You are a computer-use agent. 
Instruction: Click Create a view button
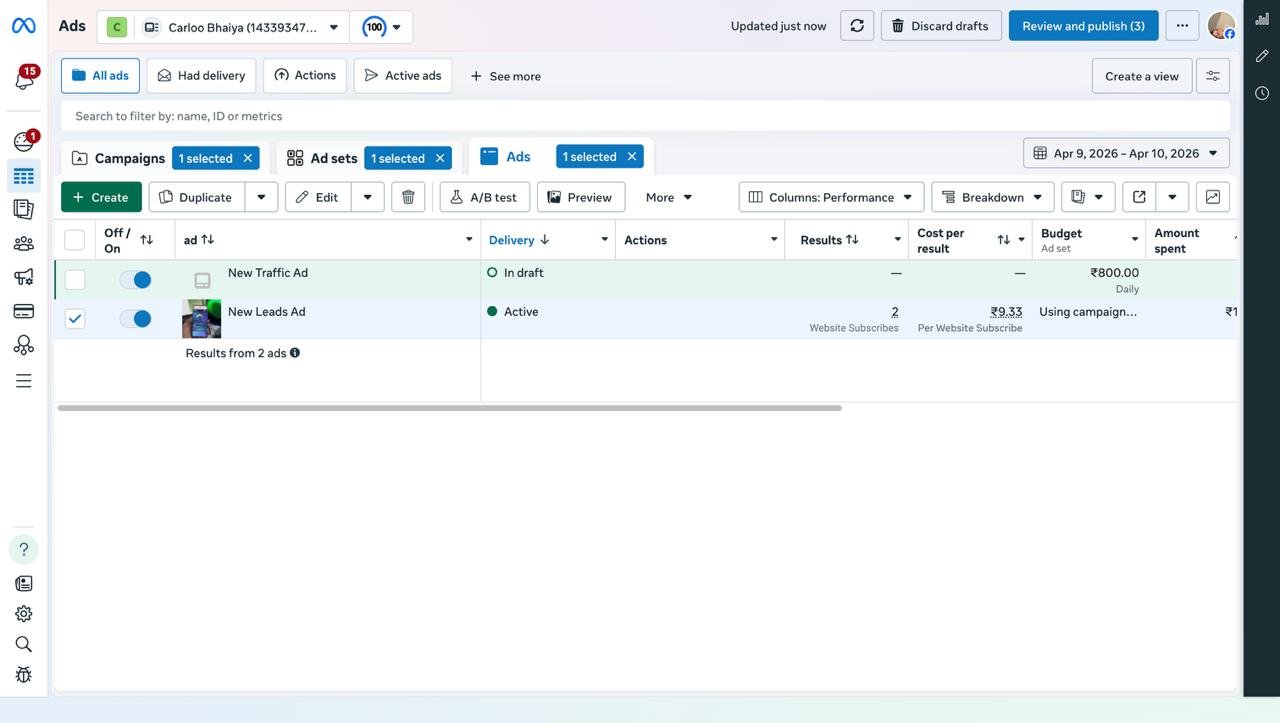pyautogui.click(x=1142, y=76)
